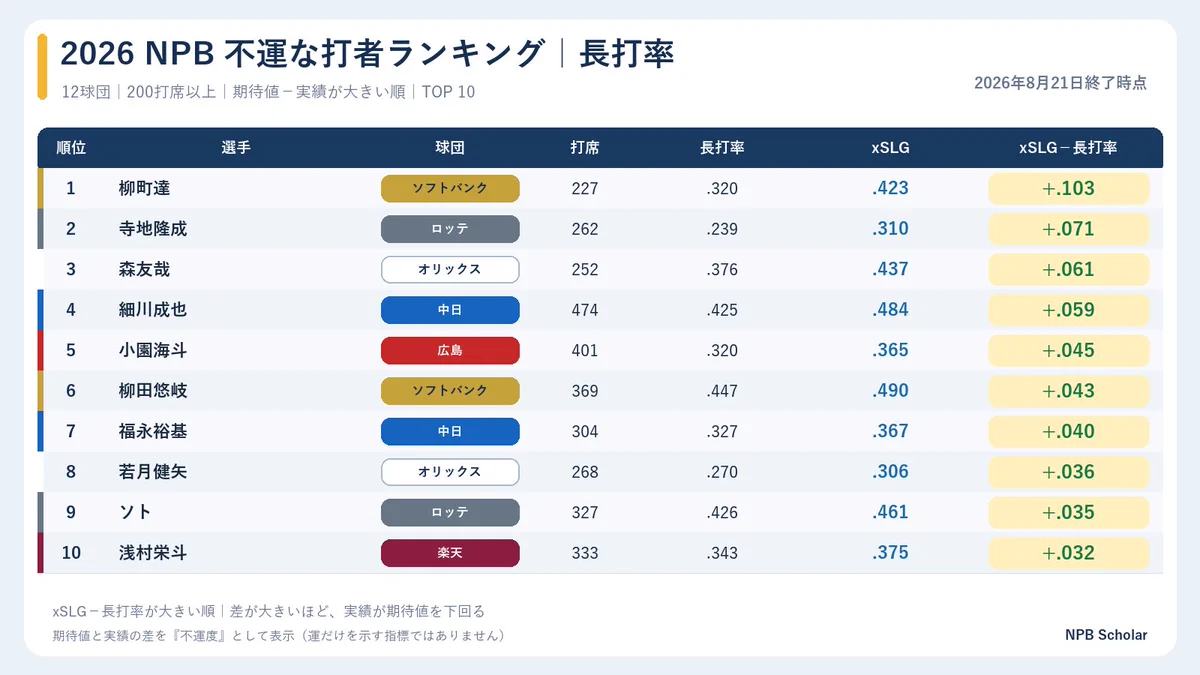This screenshot has width=1200, height=675.
Task: Click the 打席 column header
Action: [x=585, y=148]
